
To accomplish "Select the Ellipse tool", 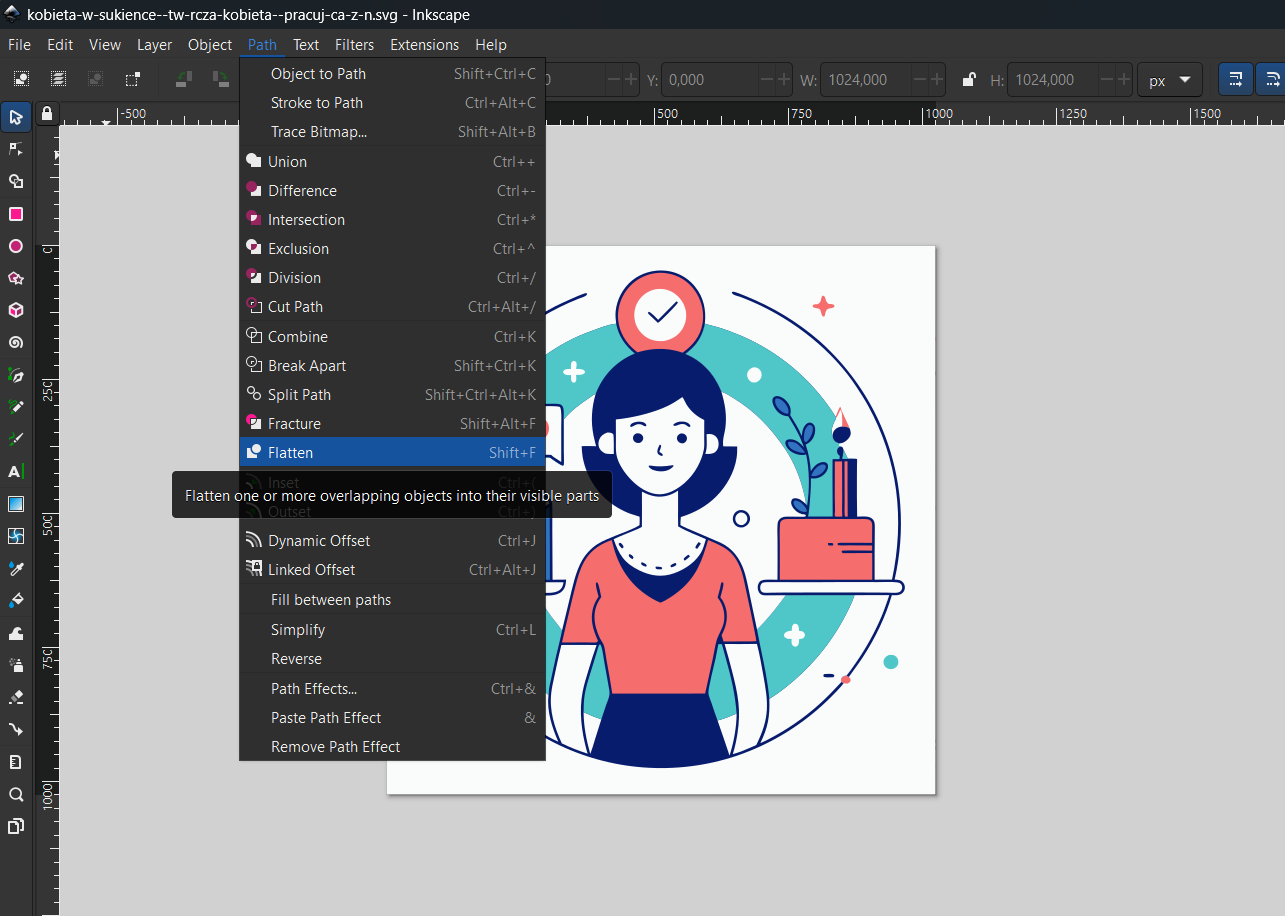I will tap(16, 246).
